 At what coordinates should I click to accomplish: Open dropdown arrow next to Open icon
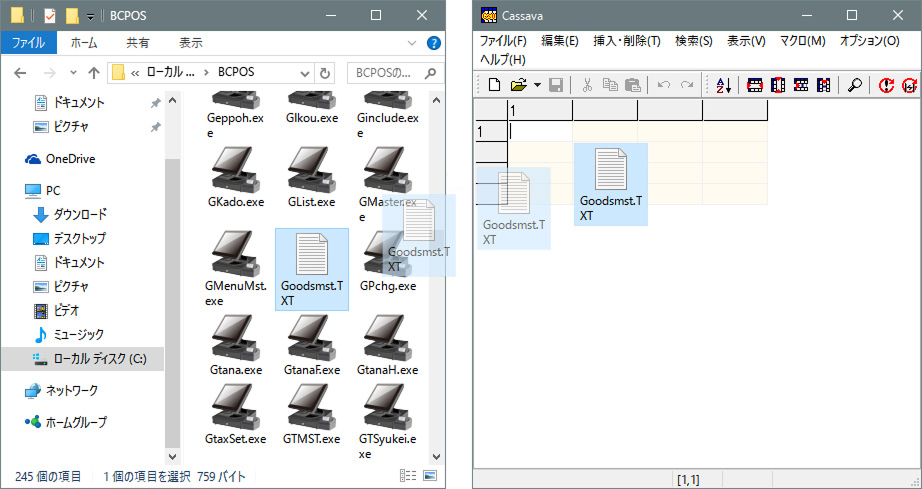coord(537,85)
